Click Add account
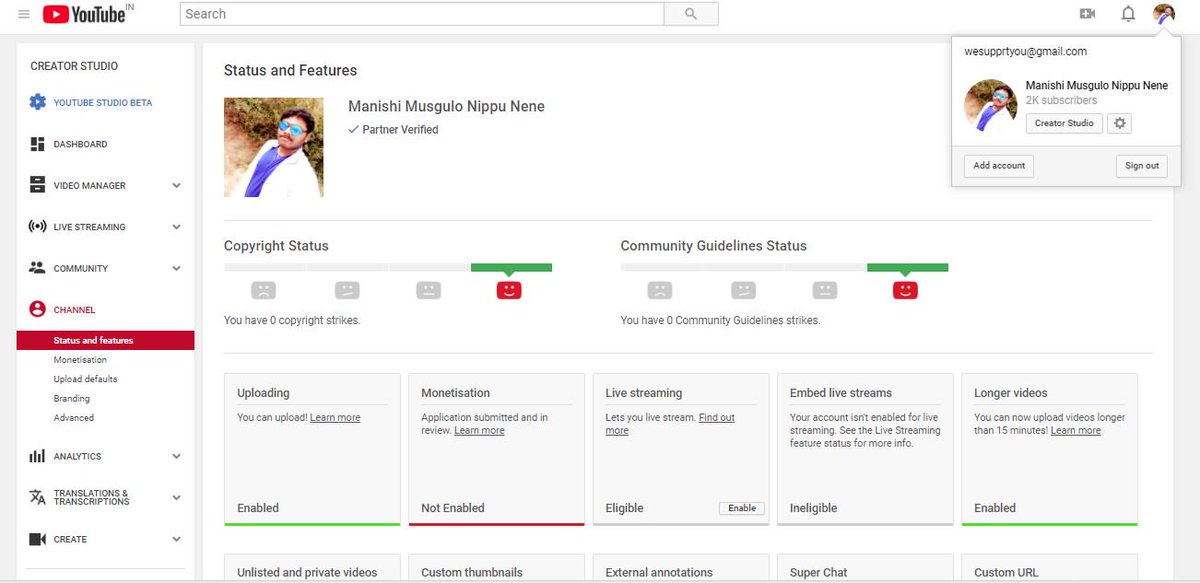 [1000, 165]
